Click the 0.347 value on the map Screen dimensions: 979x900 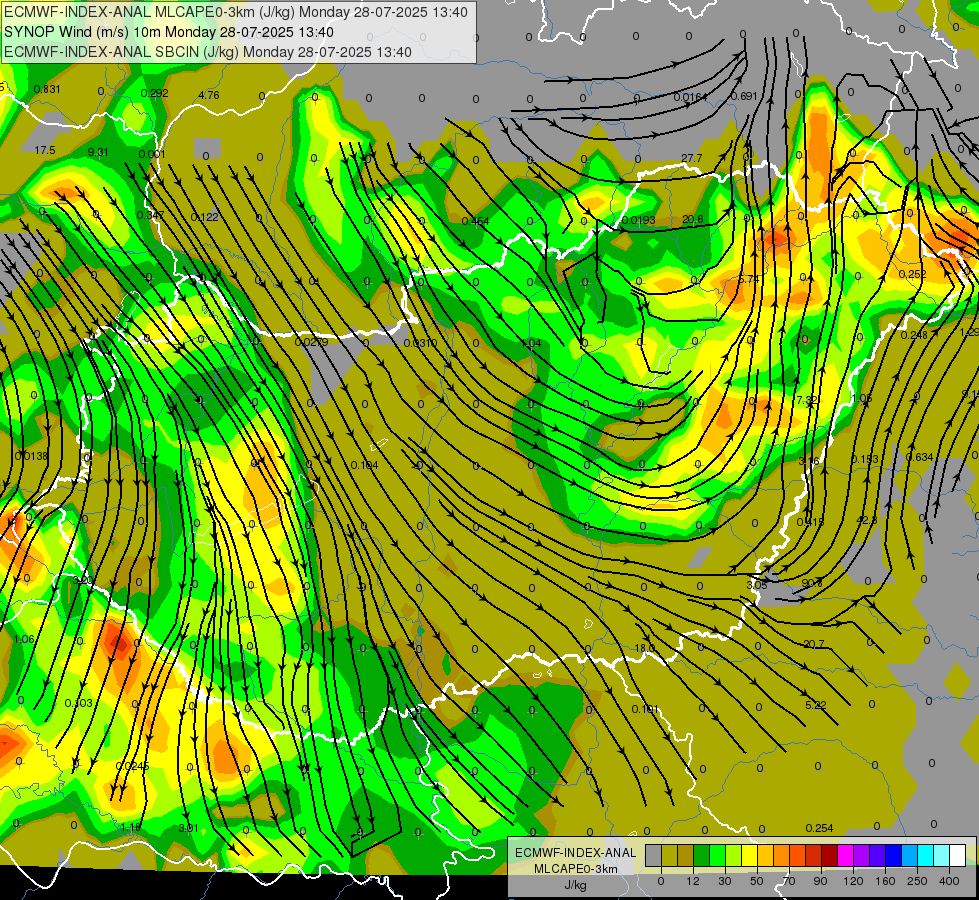[150, 215]
